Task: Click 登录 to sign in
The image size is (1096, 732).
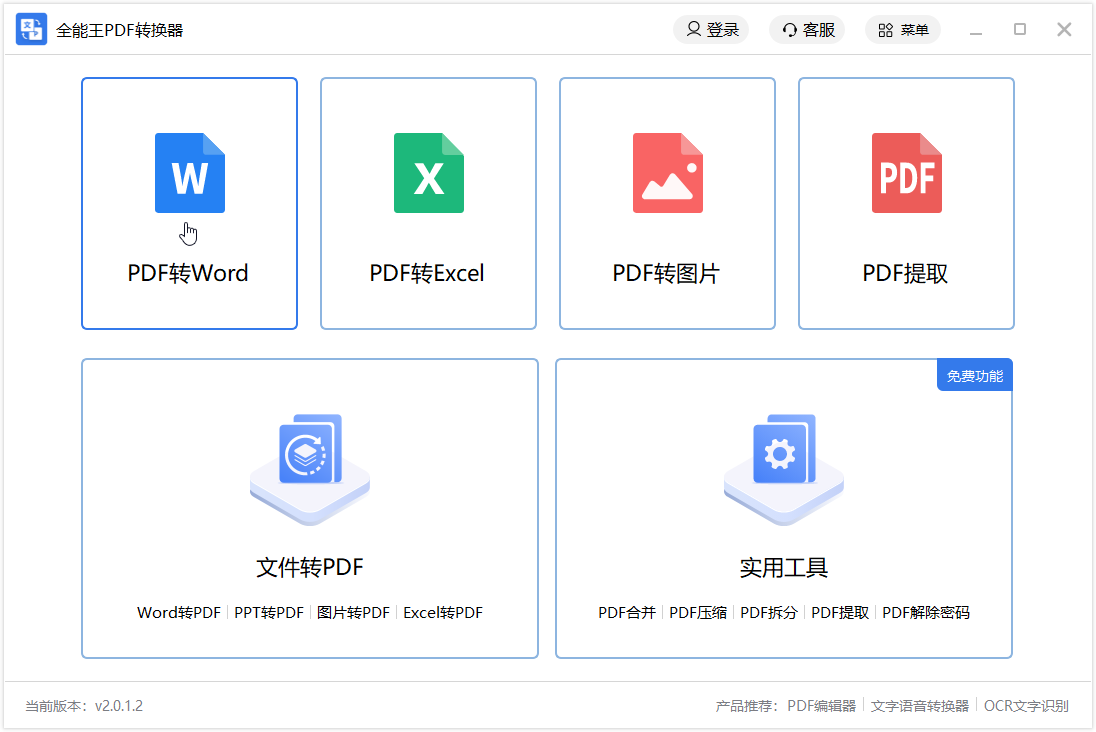Action: tap(711, 29)
